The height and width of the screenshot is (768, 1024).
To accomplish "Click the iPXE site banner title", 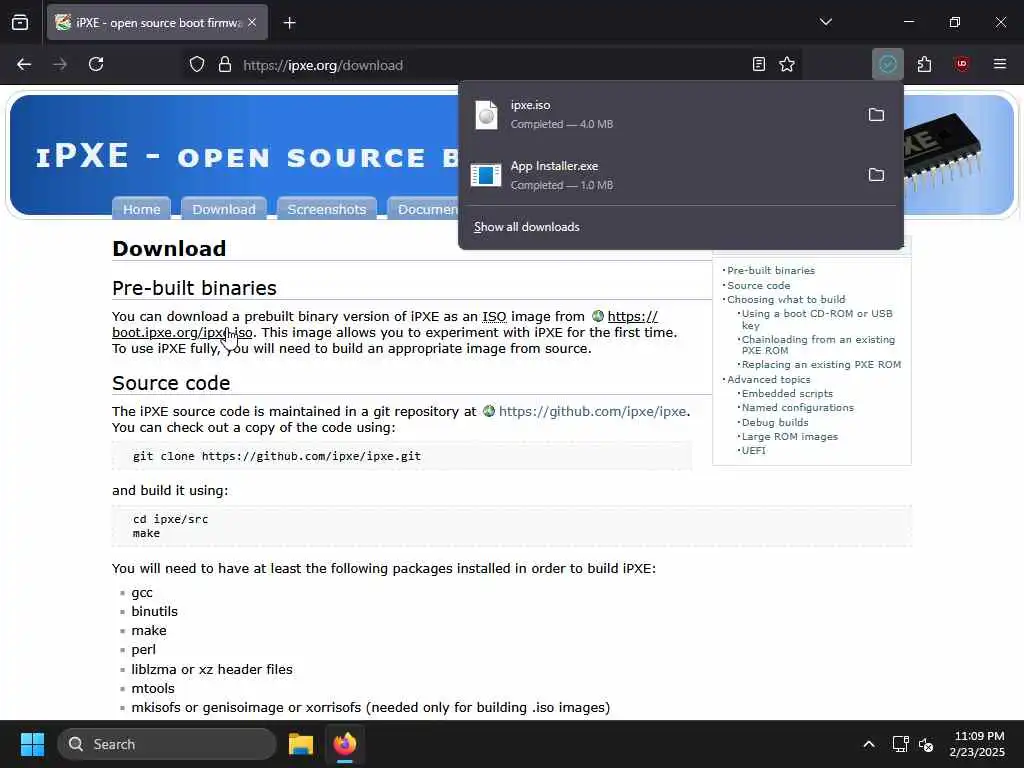I will pos(247,157).
